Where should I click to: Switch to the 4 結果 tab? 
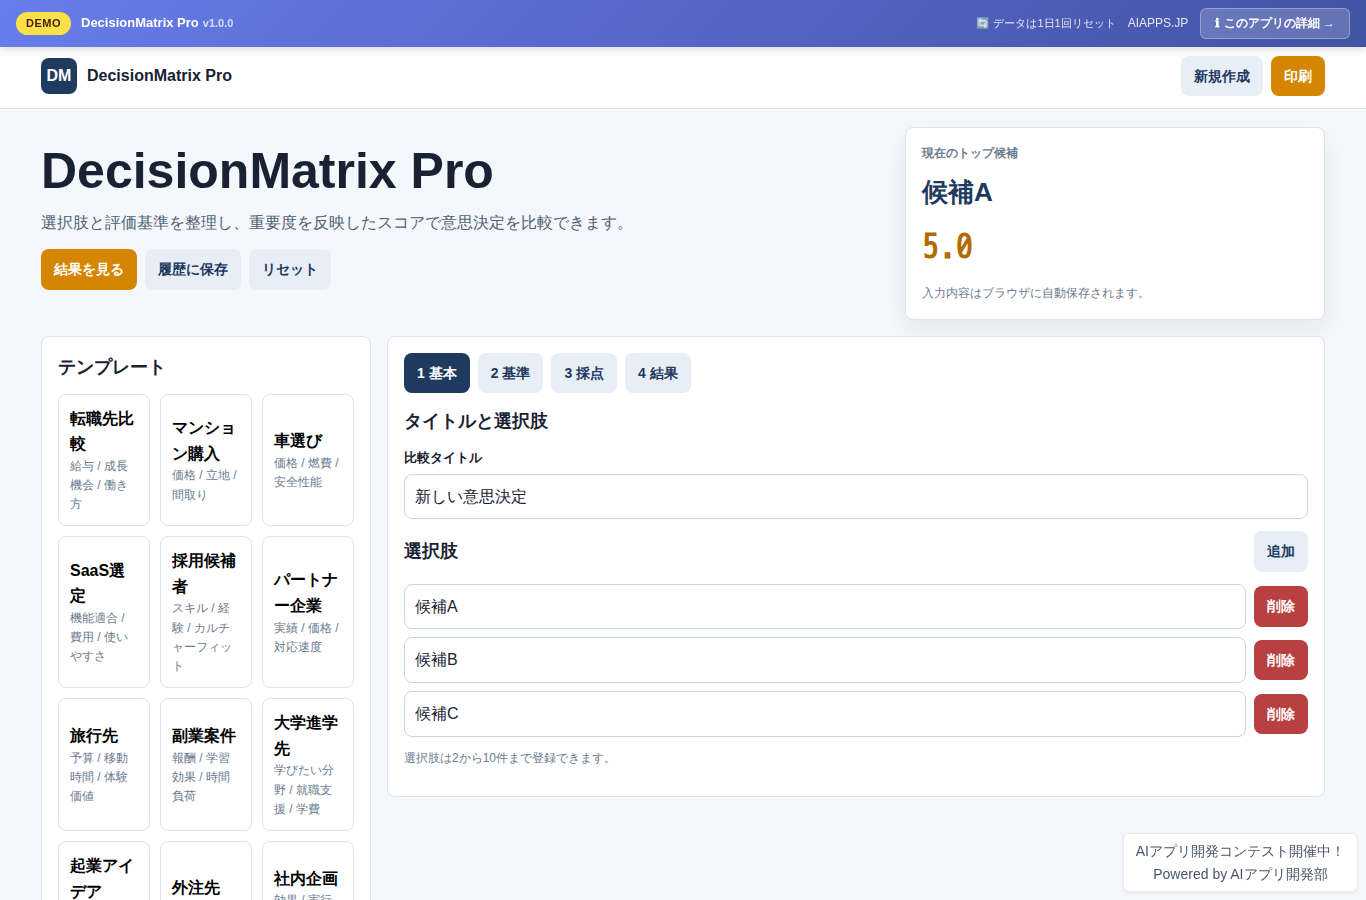pos(658,373)
